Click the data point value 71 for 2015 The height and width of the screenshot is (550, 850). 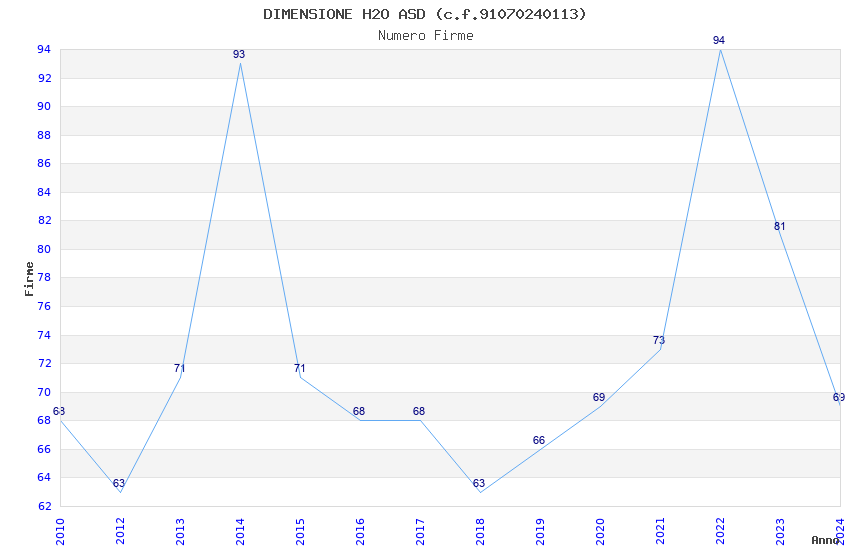299,368
